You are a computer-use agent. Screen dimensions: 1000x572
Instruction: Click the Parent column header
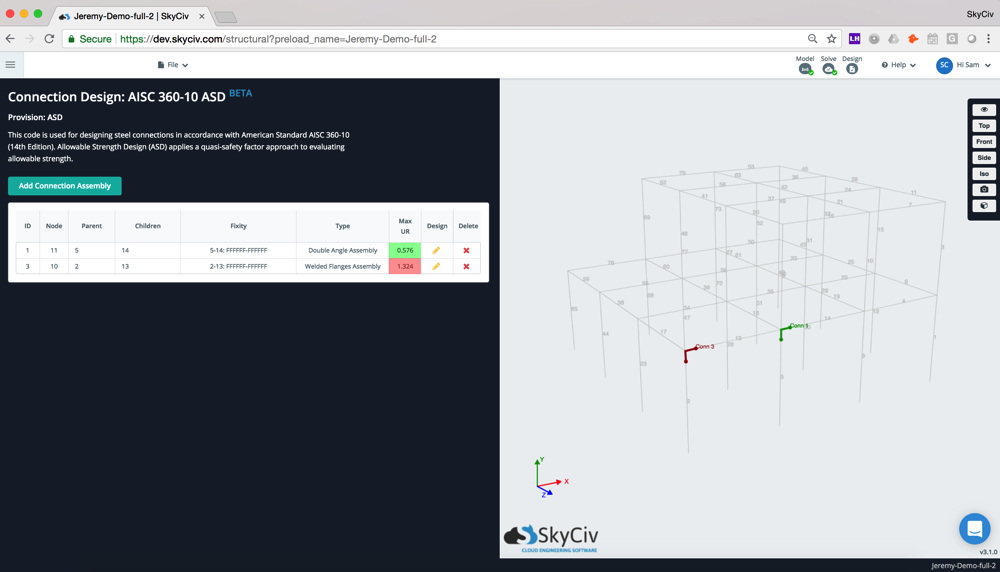91,226
